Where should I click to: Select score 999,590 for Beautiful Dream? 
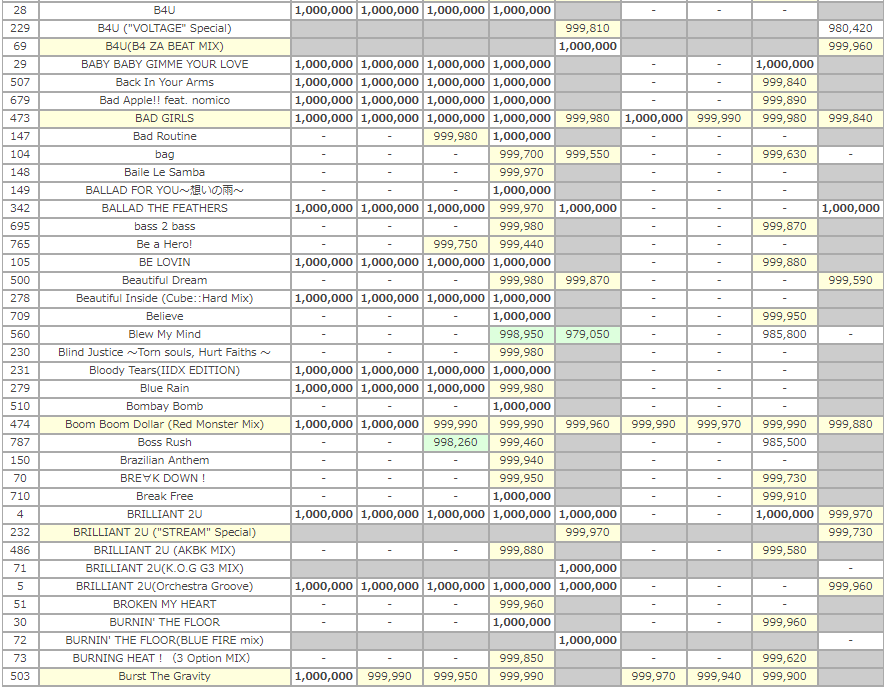[x=850, y=281]
